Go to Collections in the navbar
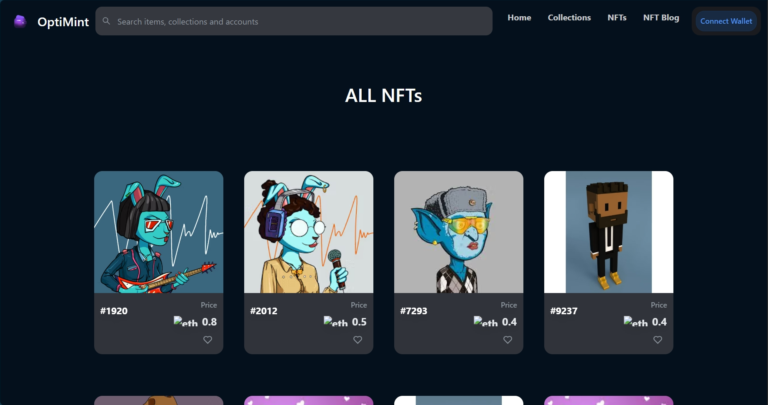768x405 pixels. [569, 18]
